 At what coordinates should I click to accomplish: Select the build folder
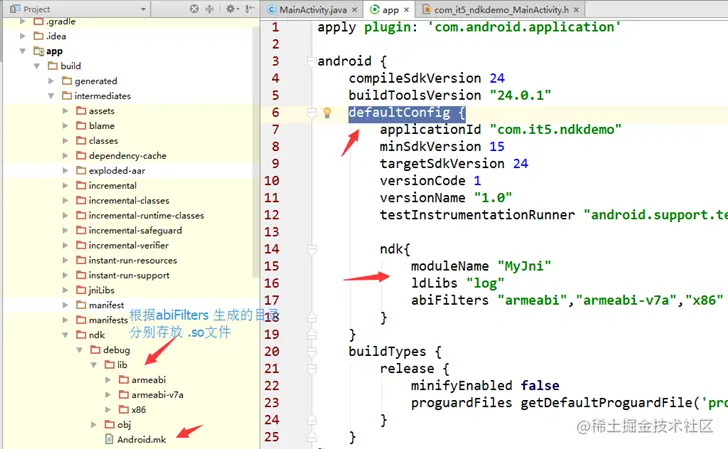click(x=65, y=66)
